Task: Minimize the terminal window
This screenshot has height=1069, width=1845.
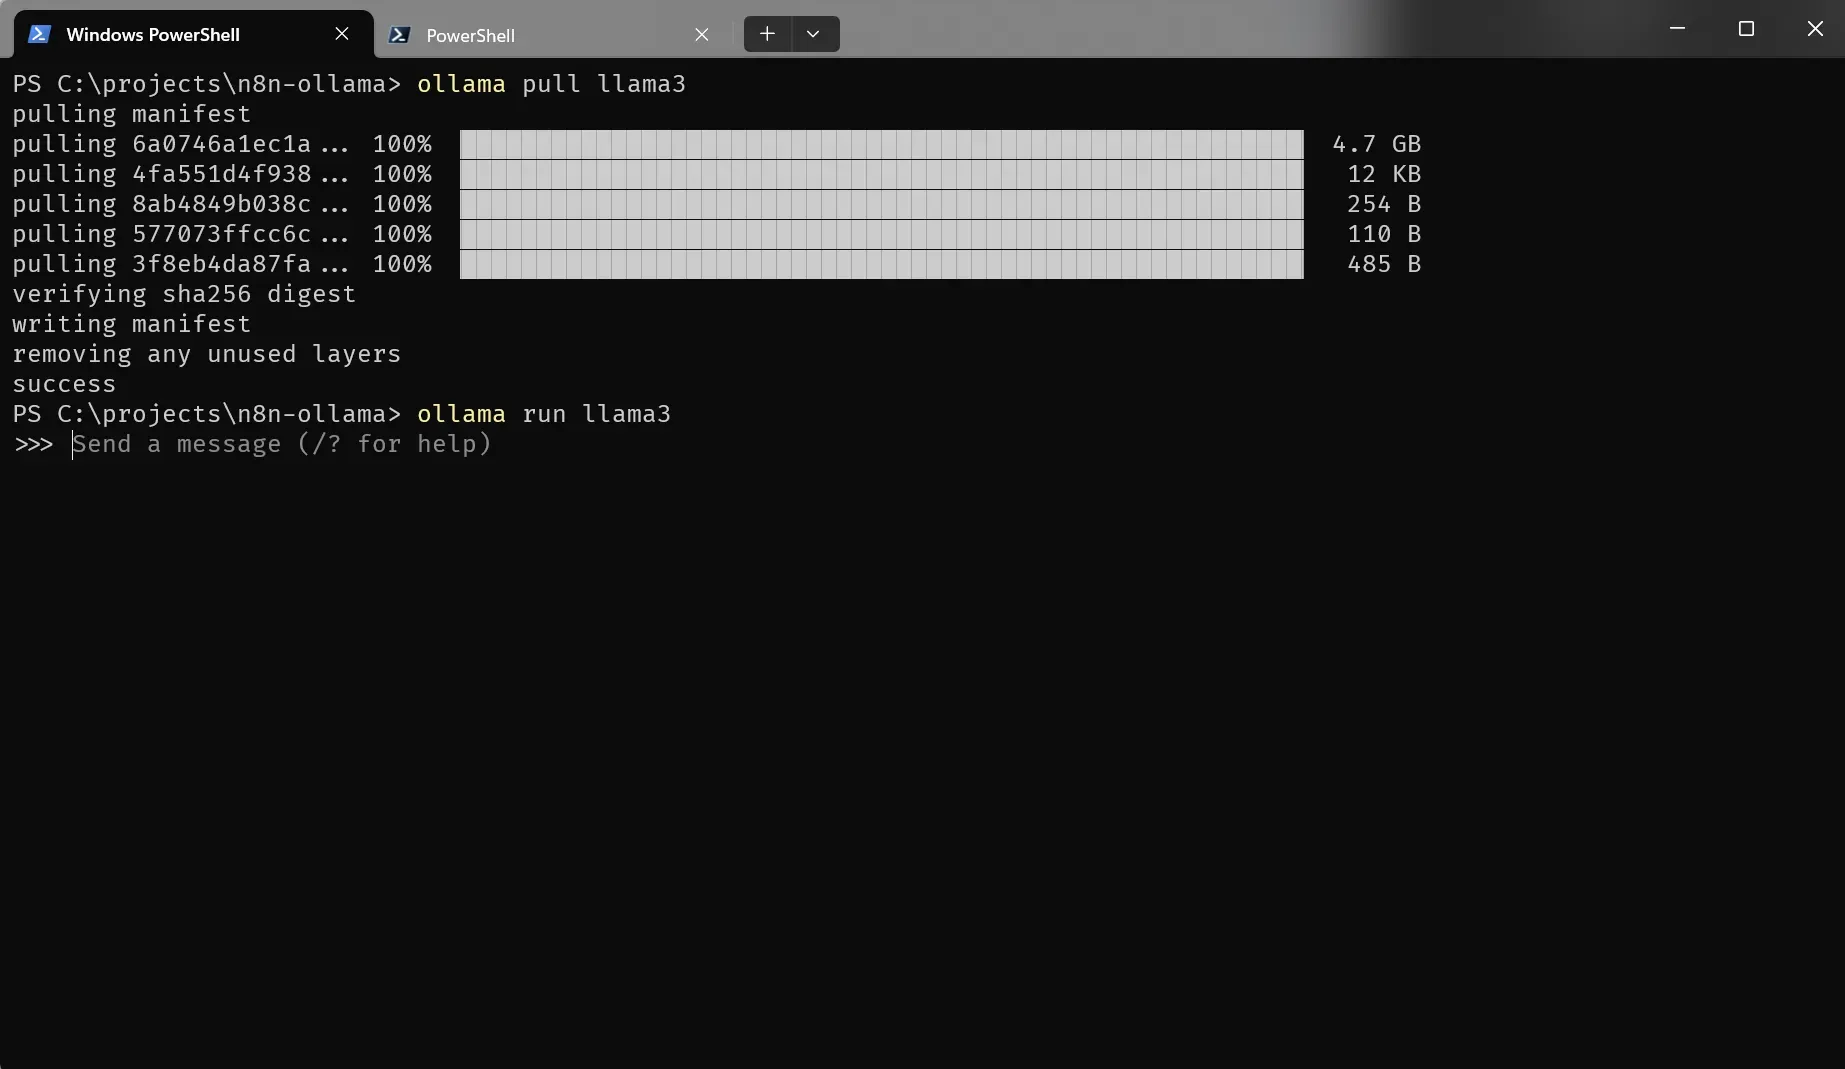Action: click(x=1677, y=28)
